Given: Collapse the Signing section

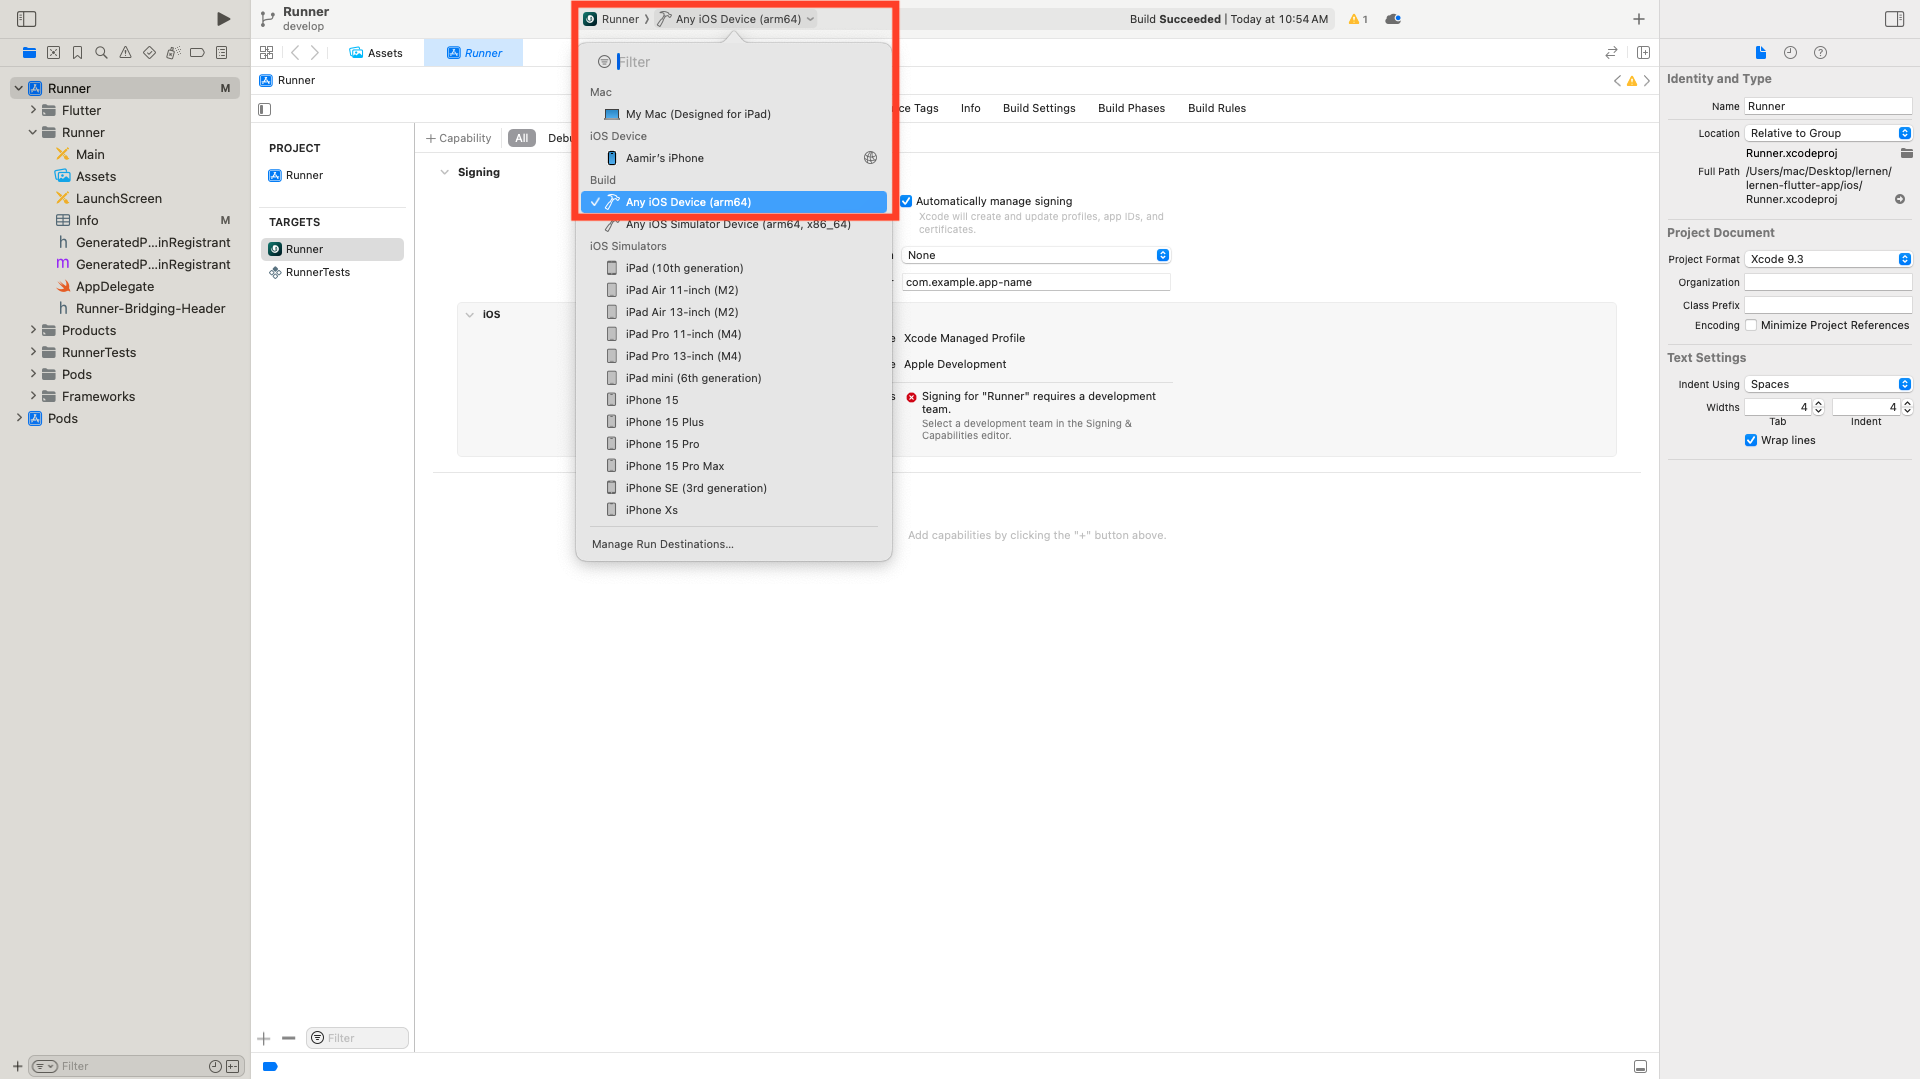Looking at the screenshot, I should (445, 172).
